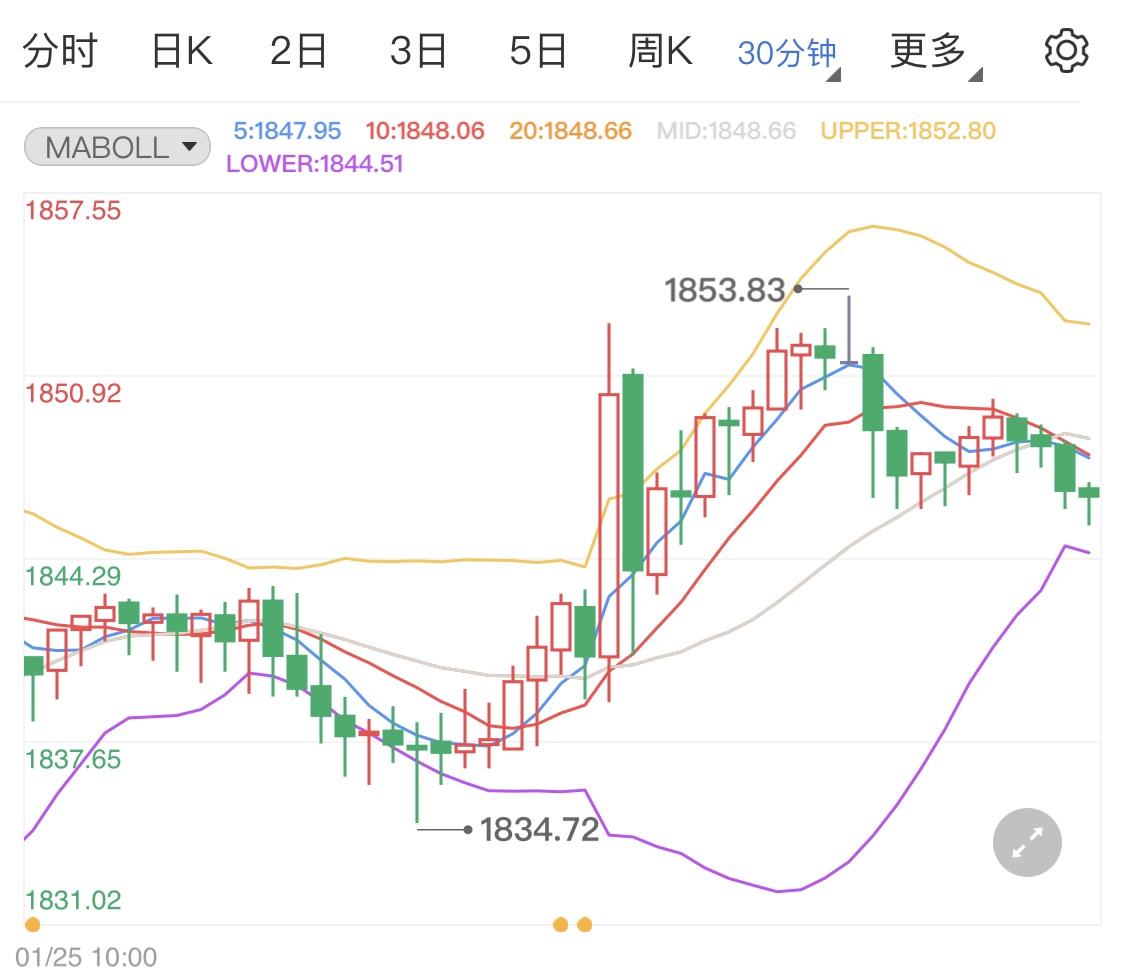Click the tall red spike candlestick
Image resolution: width=1125 pixels, height=979 pixels.
(609, 525)
